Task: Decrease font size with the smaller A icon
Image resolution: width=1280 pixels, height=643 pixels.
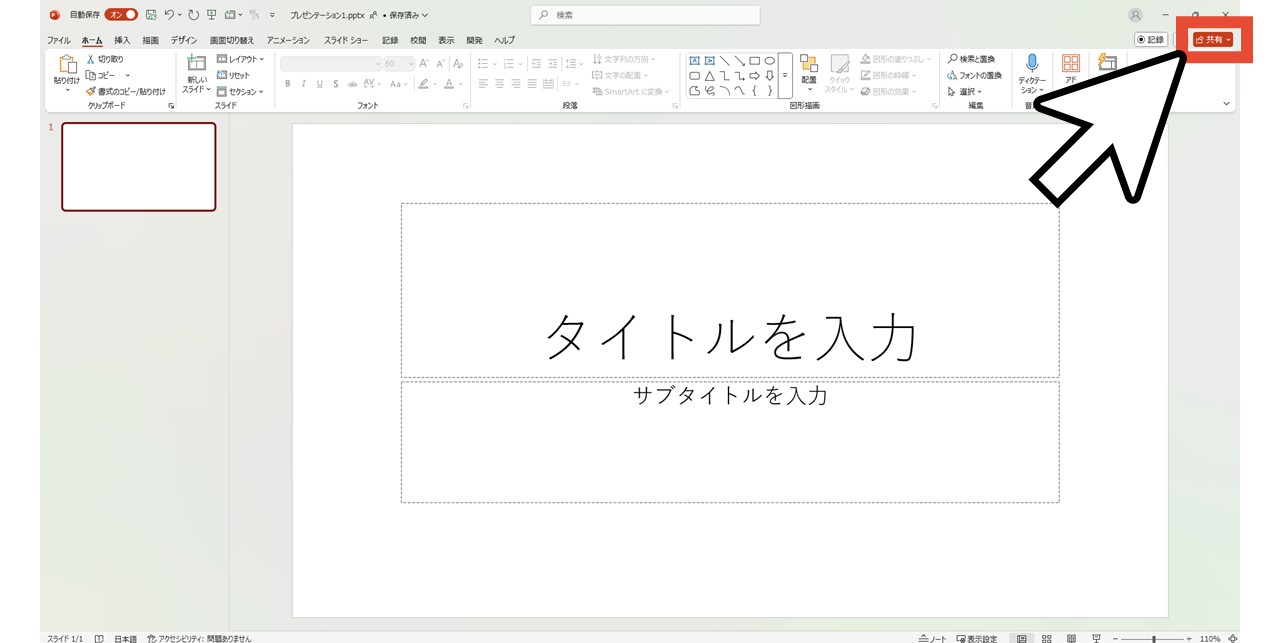Action: (438, 63)
